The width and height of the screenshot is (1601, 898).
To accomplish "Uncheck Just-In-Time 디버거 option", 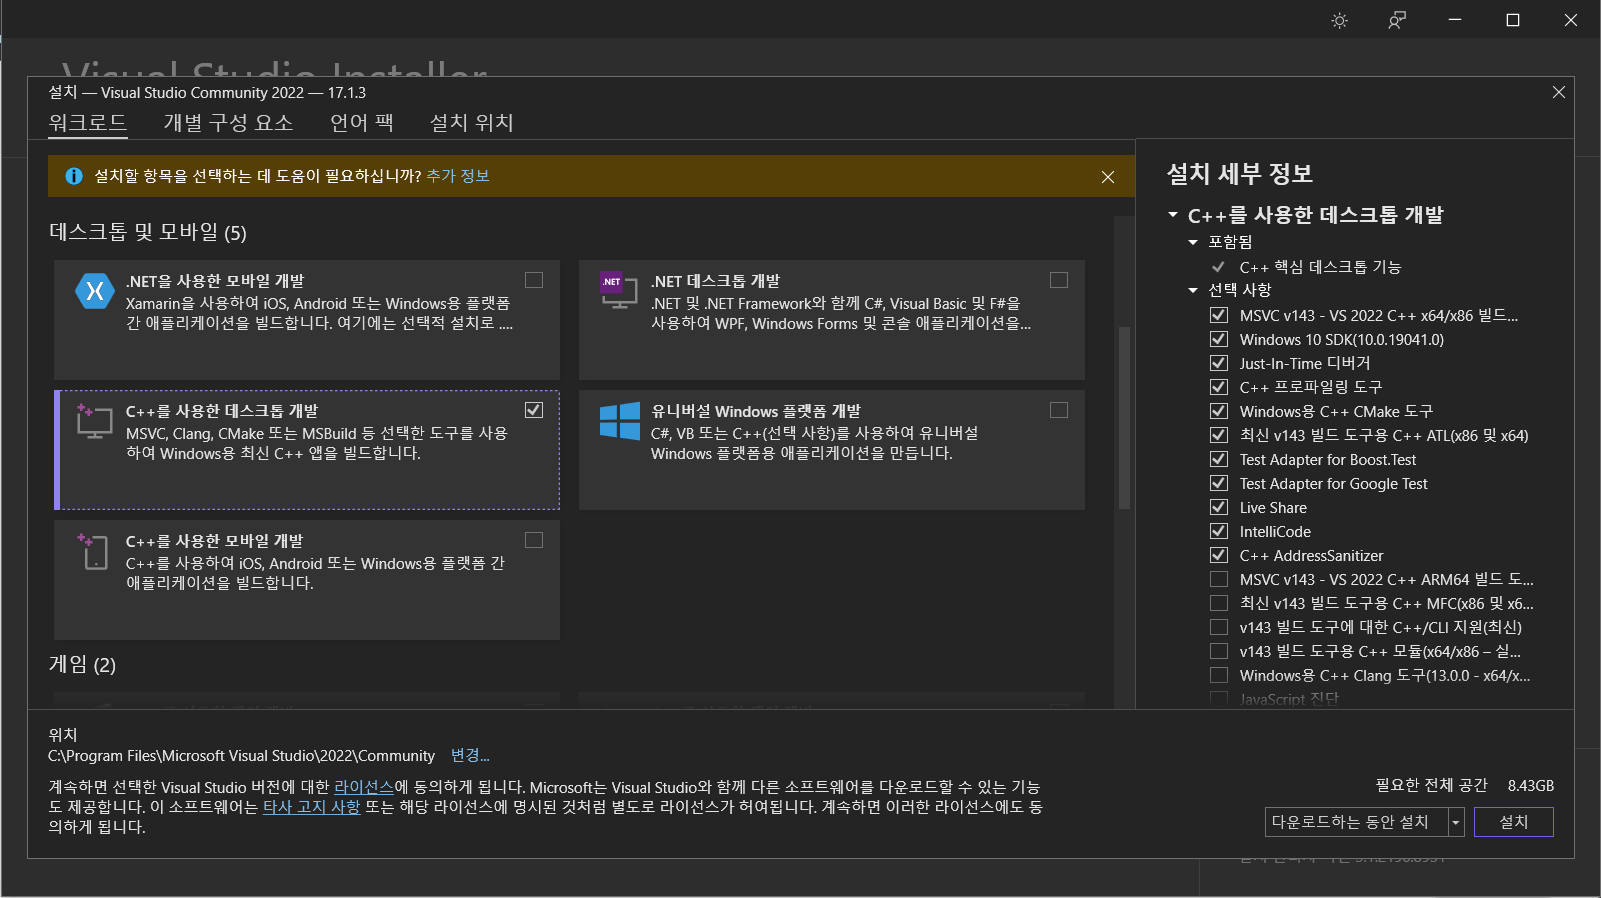I will [1219, 363].
